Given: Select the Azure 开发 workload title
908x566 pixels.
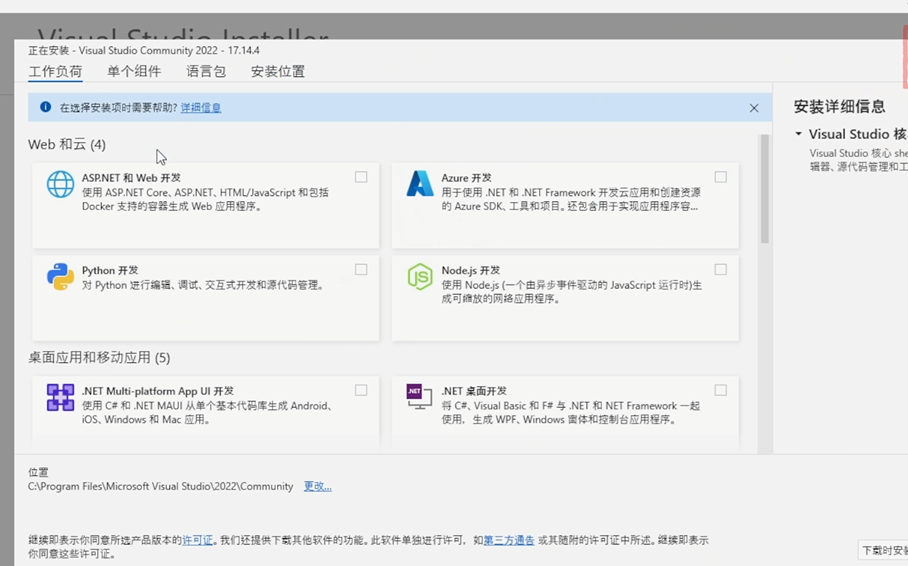Looking at the screenshot, I should click(466, 177).
